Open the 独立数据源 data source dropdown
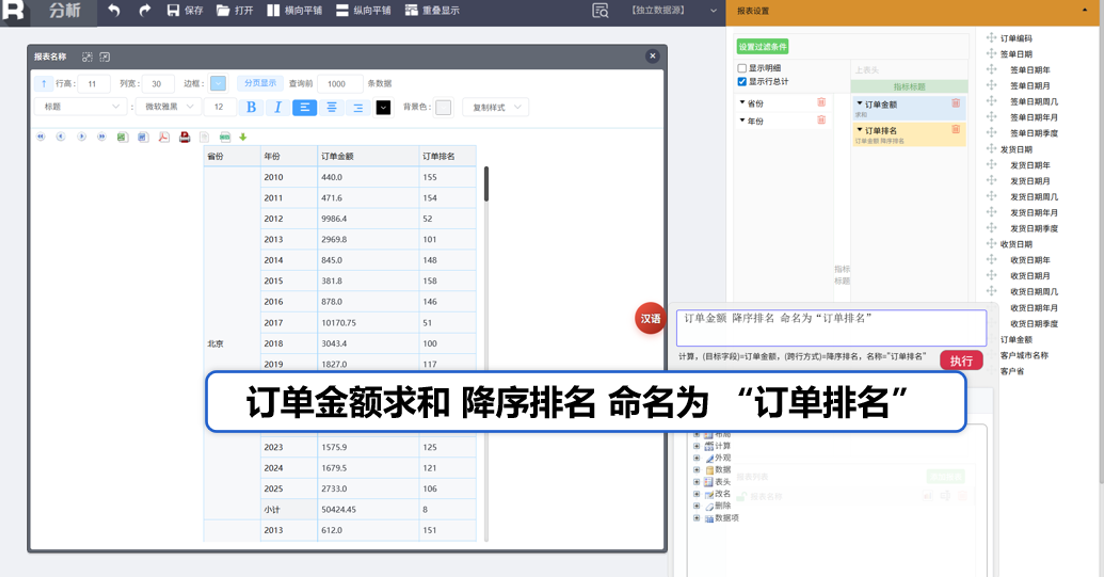The height and width of the screenshot is (588, 1105). pyautogui.click(x=673, y=11)
